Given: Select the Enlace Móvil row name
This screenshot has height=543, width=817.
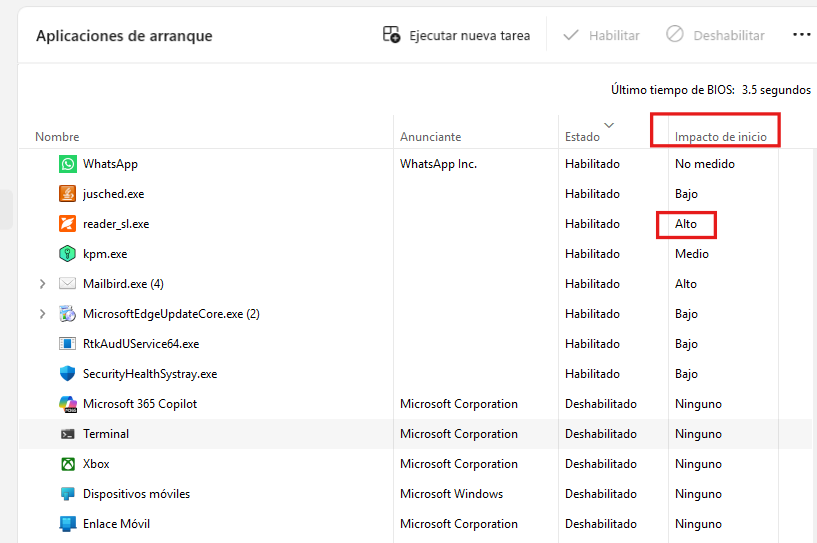Looking at the screenshot, I should click(x=116, y=524).
